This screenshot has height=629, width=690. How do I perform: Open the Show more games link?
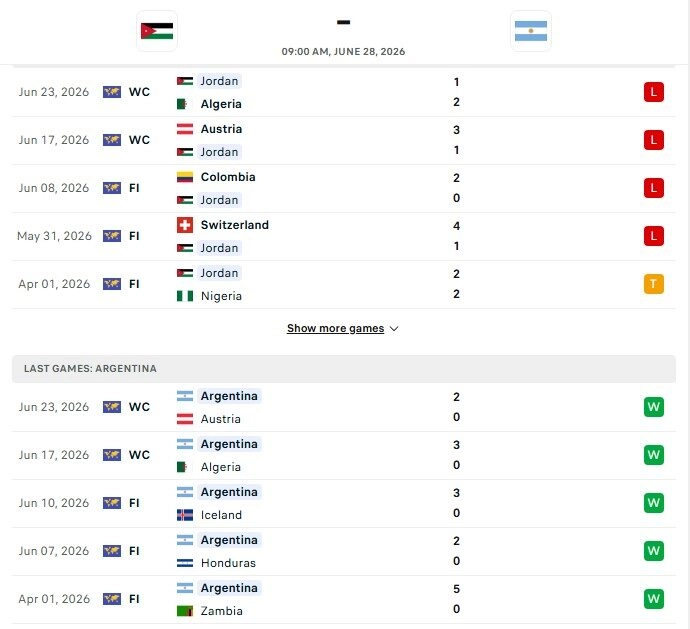335,328
